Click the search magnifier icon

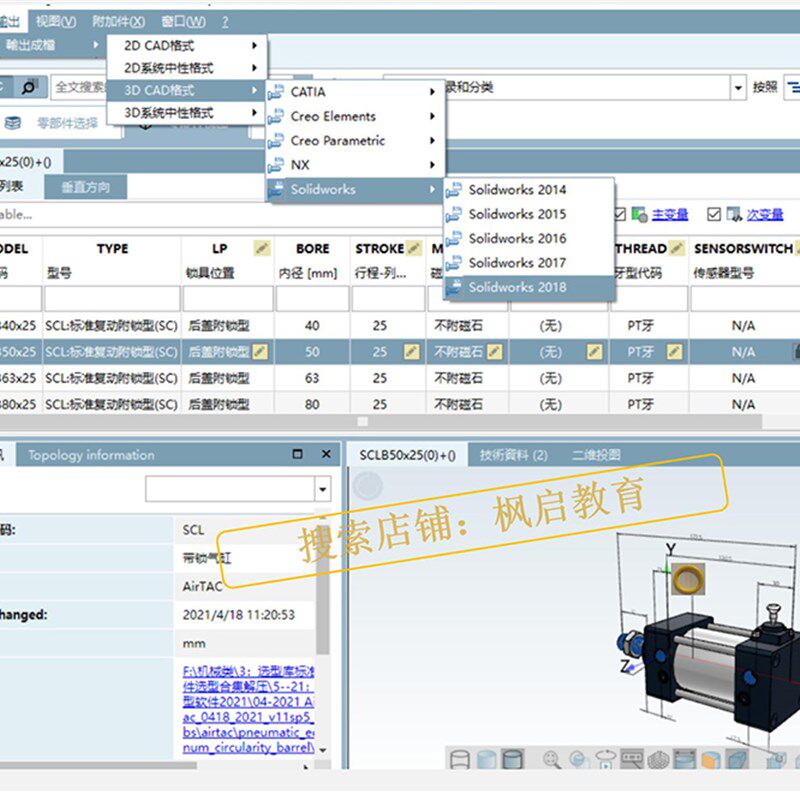[x=29, y=87]
